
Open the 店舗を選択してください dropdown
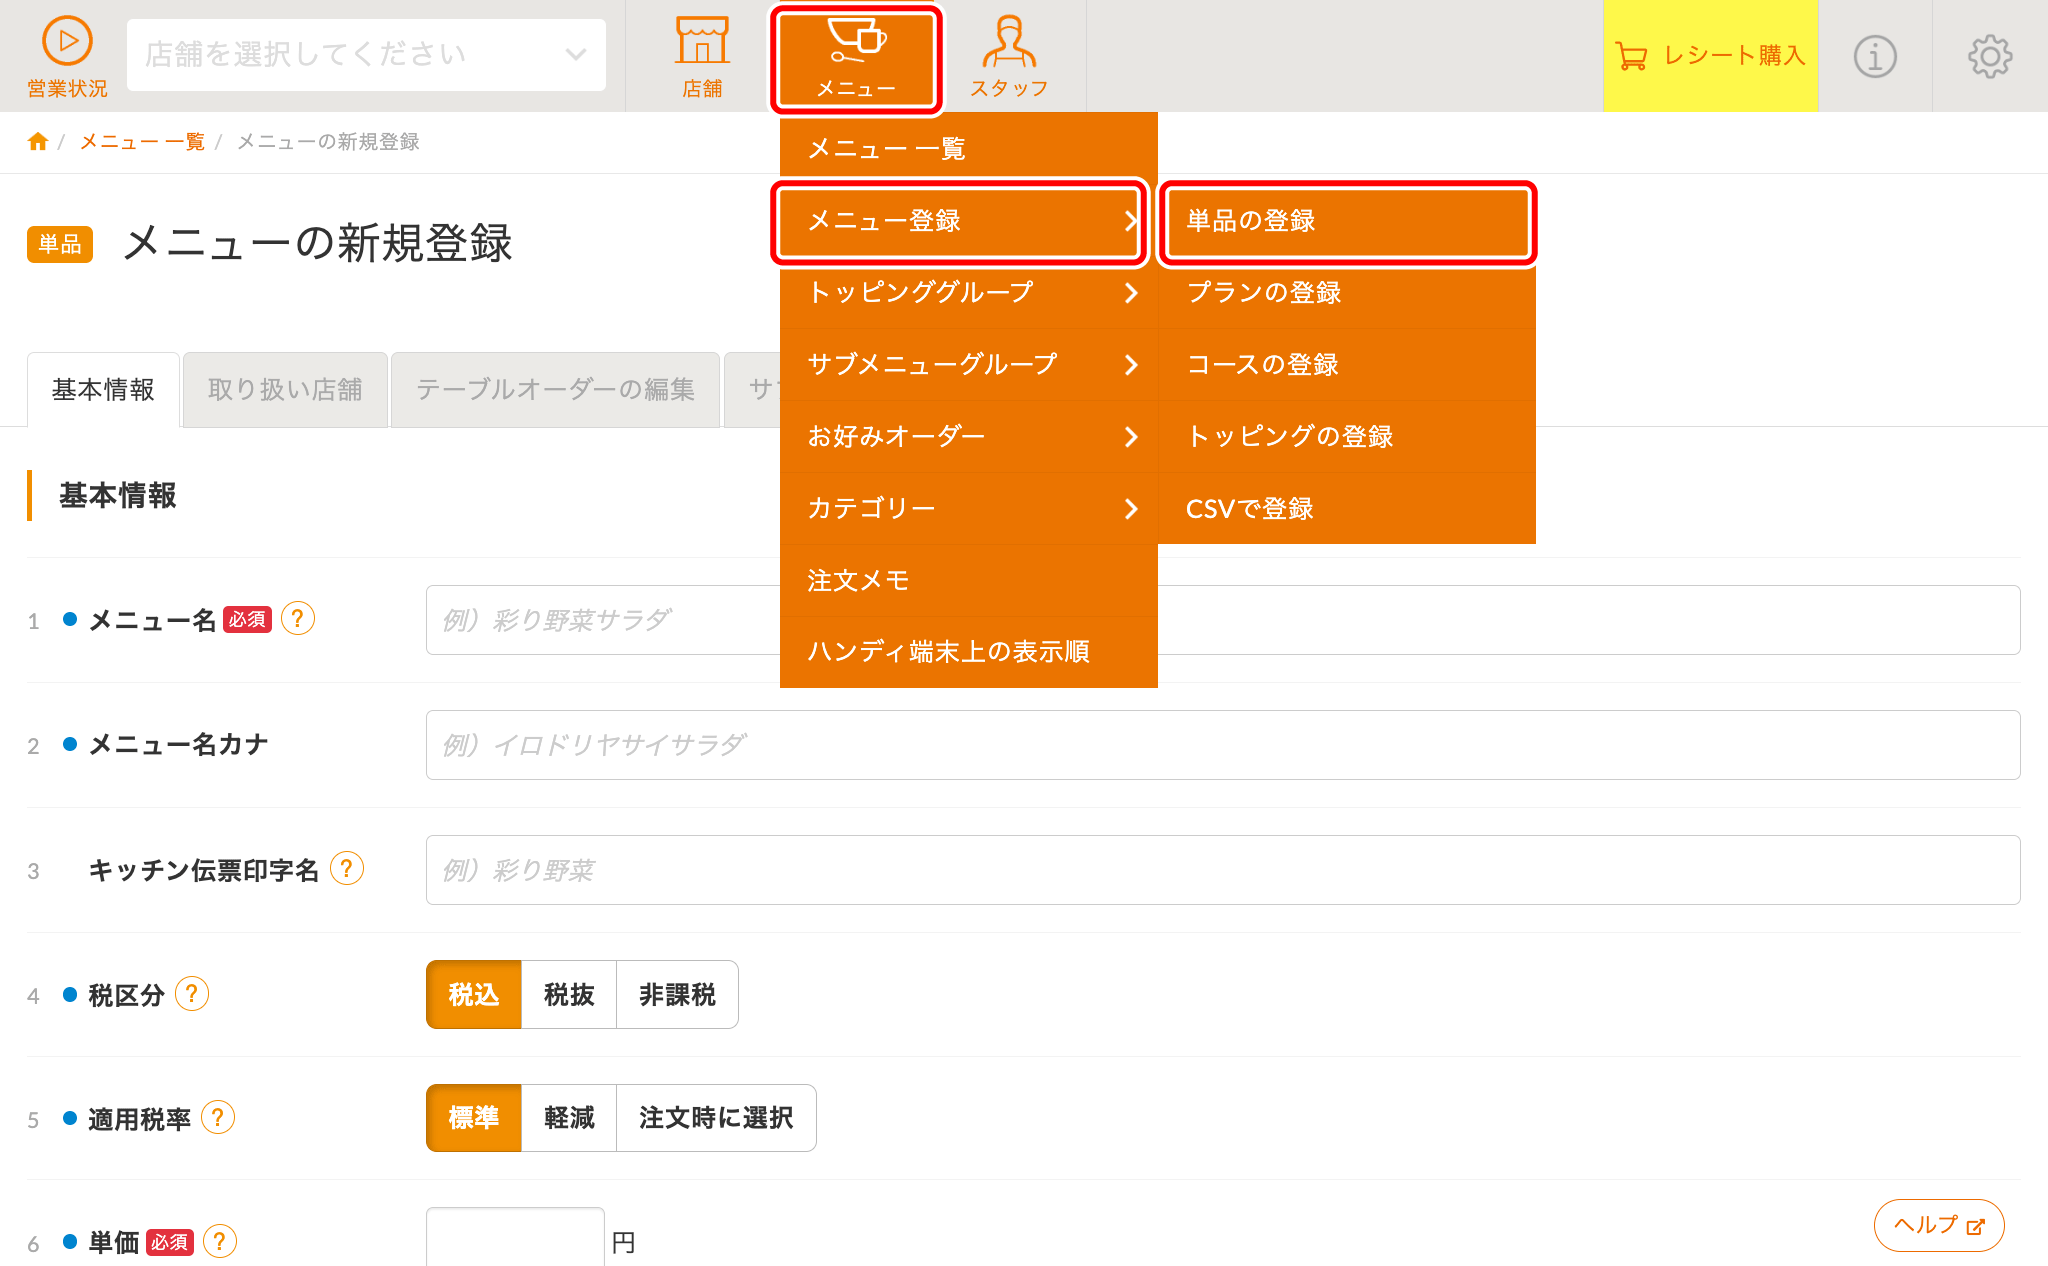(366, 55)
